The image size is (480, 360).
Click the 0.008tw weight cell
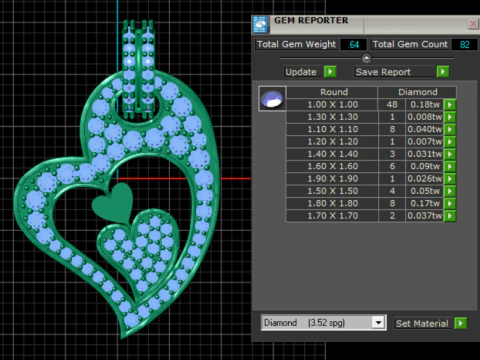coord(425,117)
